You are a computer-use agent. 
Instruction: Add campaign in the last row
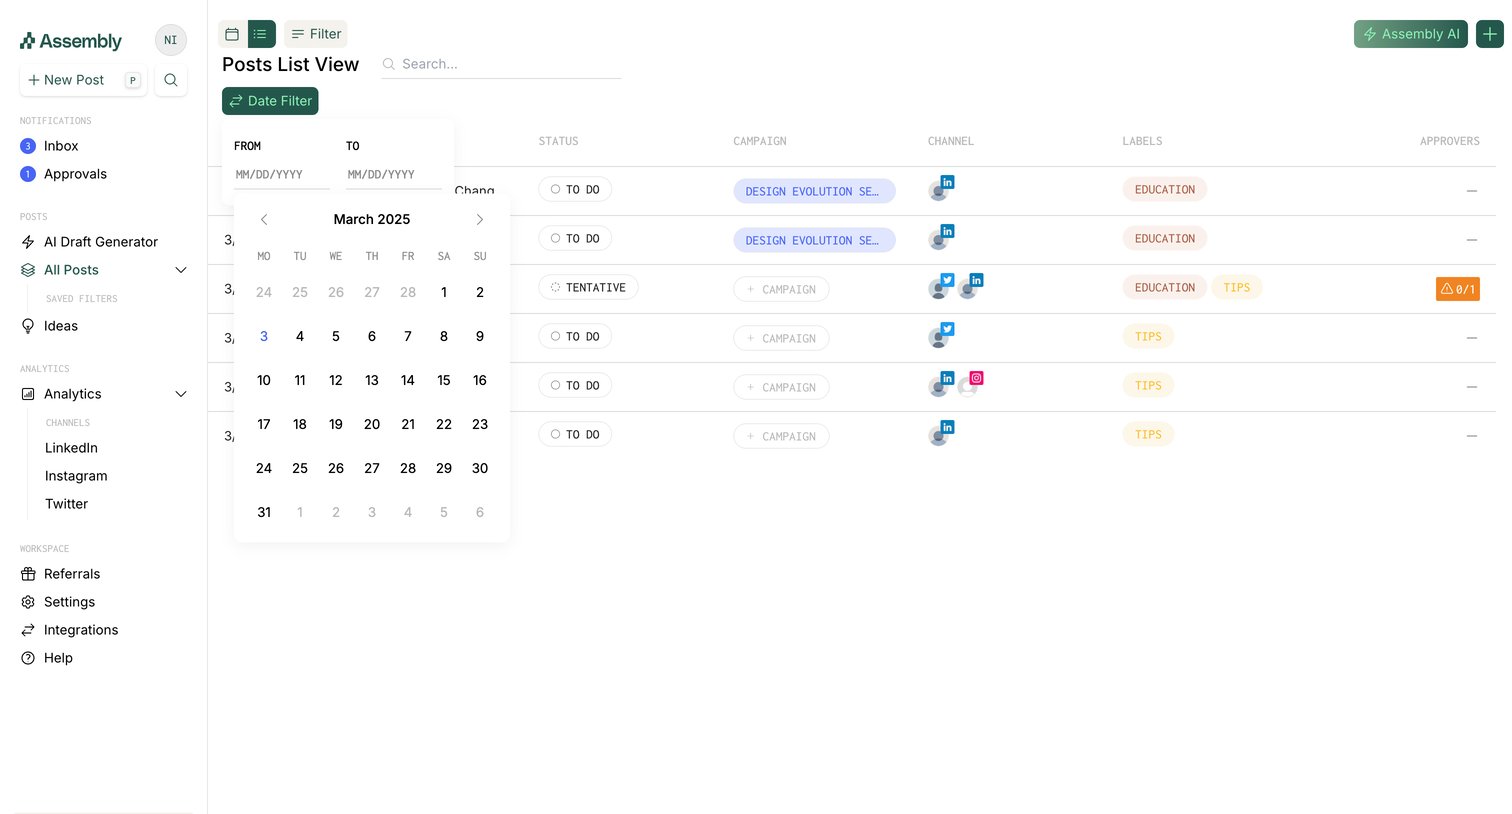tap(781, 436)
